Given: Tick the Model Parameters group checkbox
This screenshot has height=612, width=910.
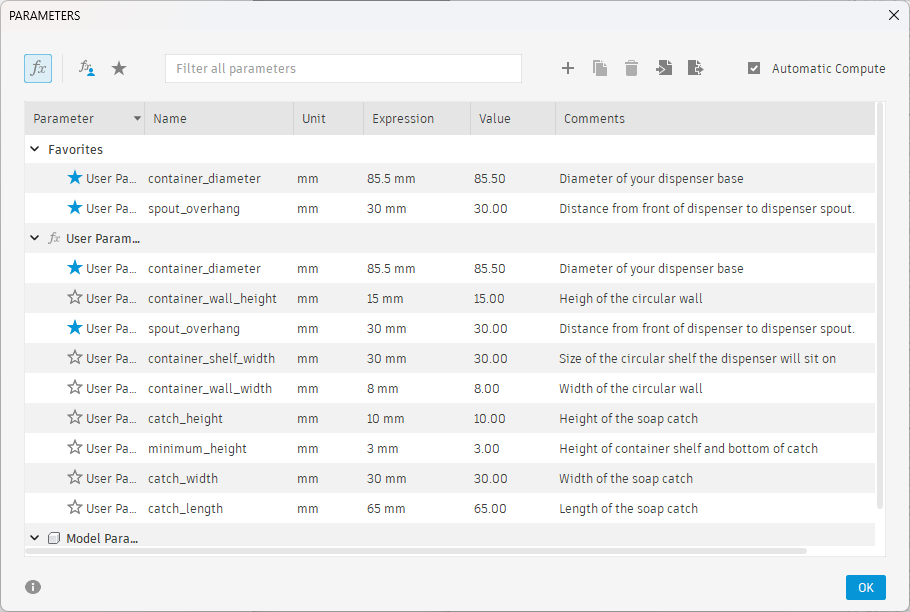Looking at the screenshot, I should 54,538.
